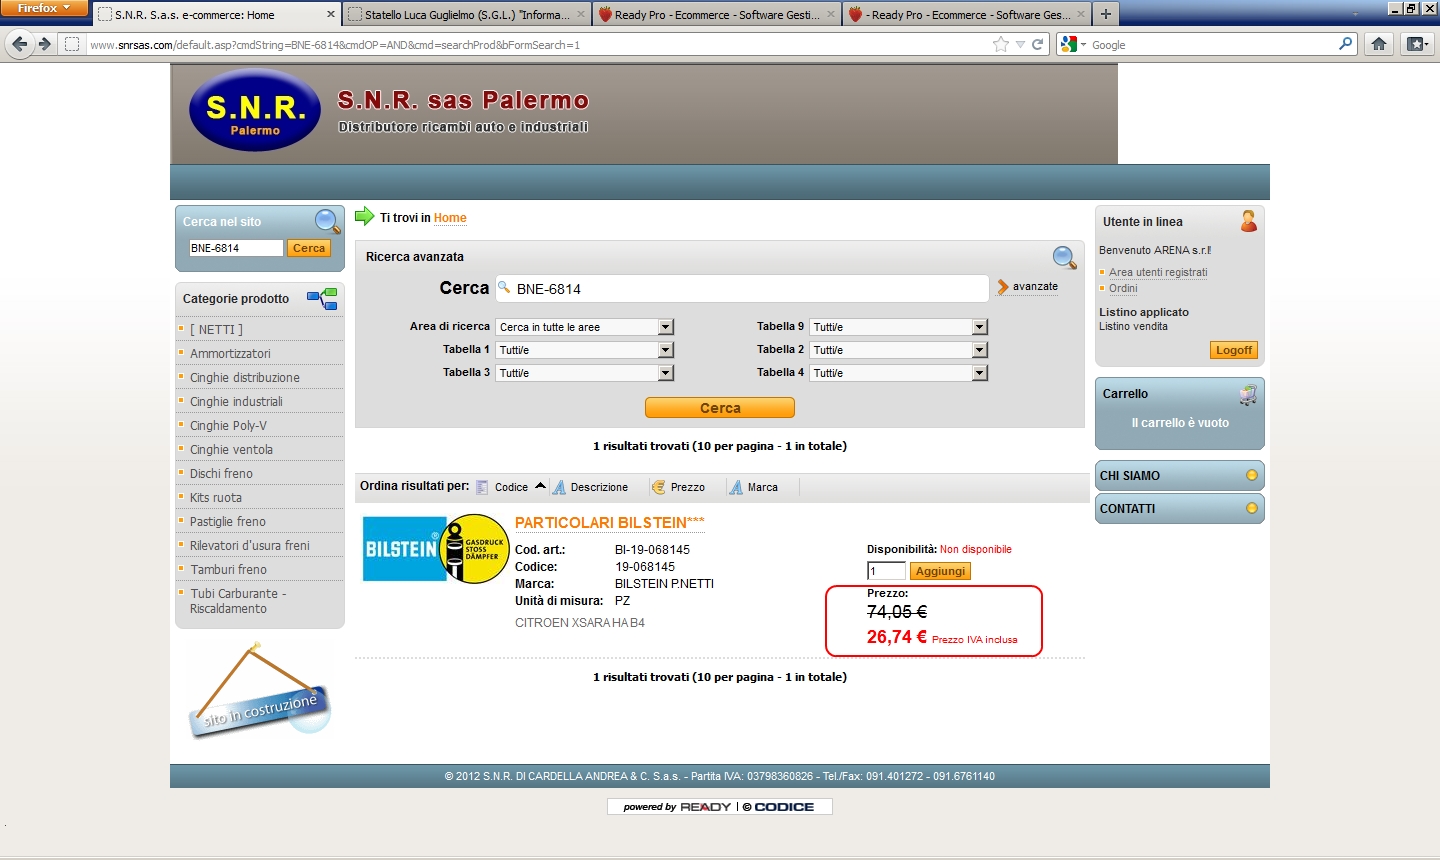This screenshot has width=1440, height=860.
Task: Open the Cinghie distribuzione category
Action: pos(245,377)
